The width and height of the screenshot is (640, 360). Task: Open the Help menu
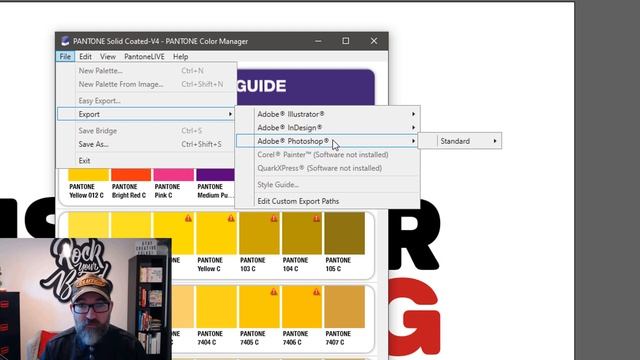[x=180, y=57]
